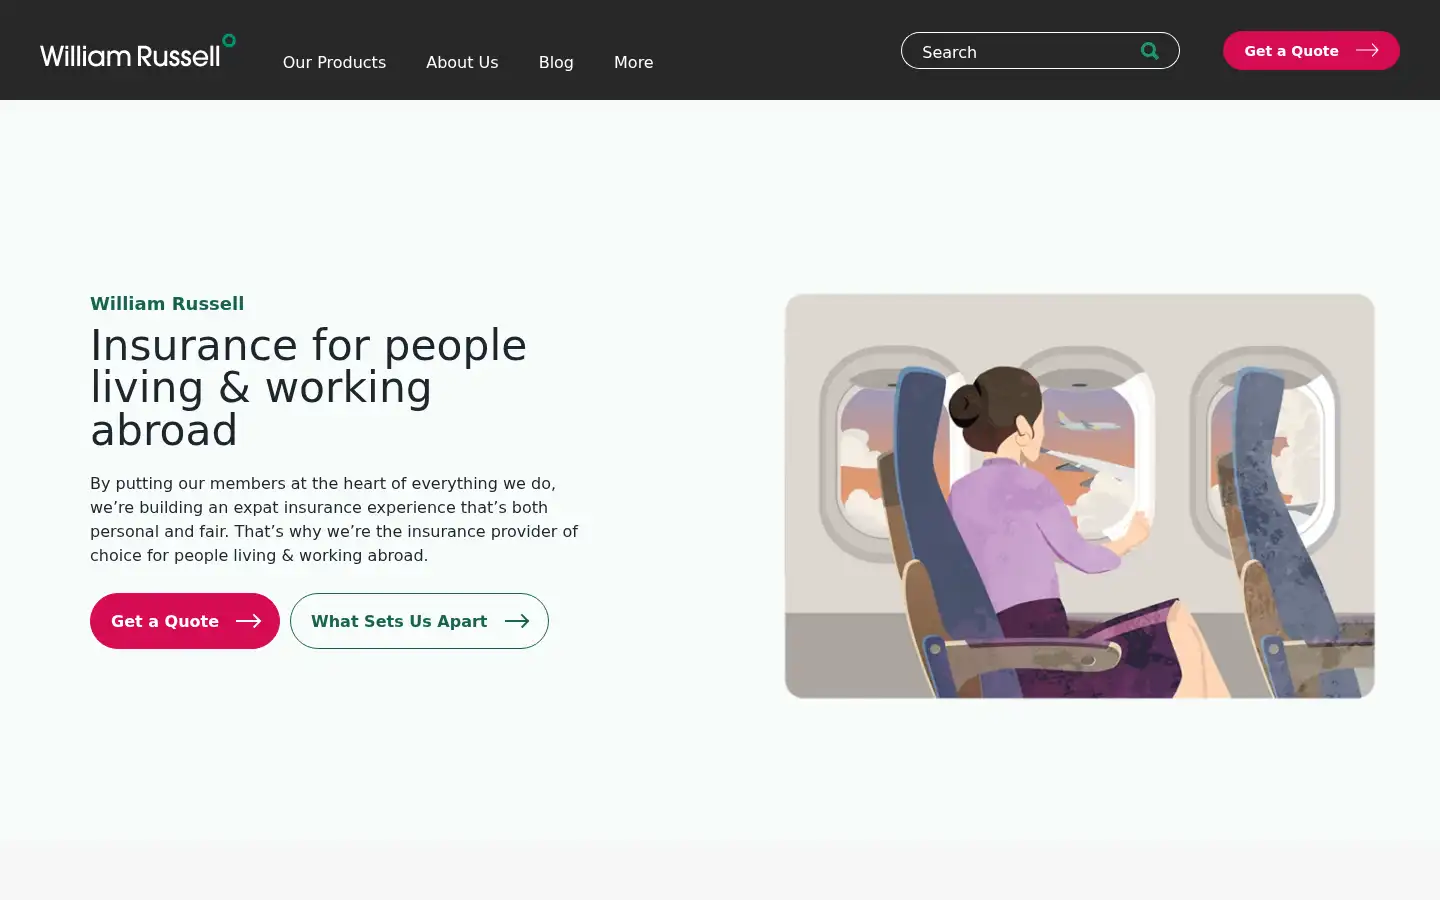Click hero Get a Quote button

coord(185,621)
